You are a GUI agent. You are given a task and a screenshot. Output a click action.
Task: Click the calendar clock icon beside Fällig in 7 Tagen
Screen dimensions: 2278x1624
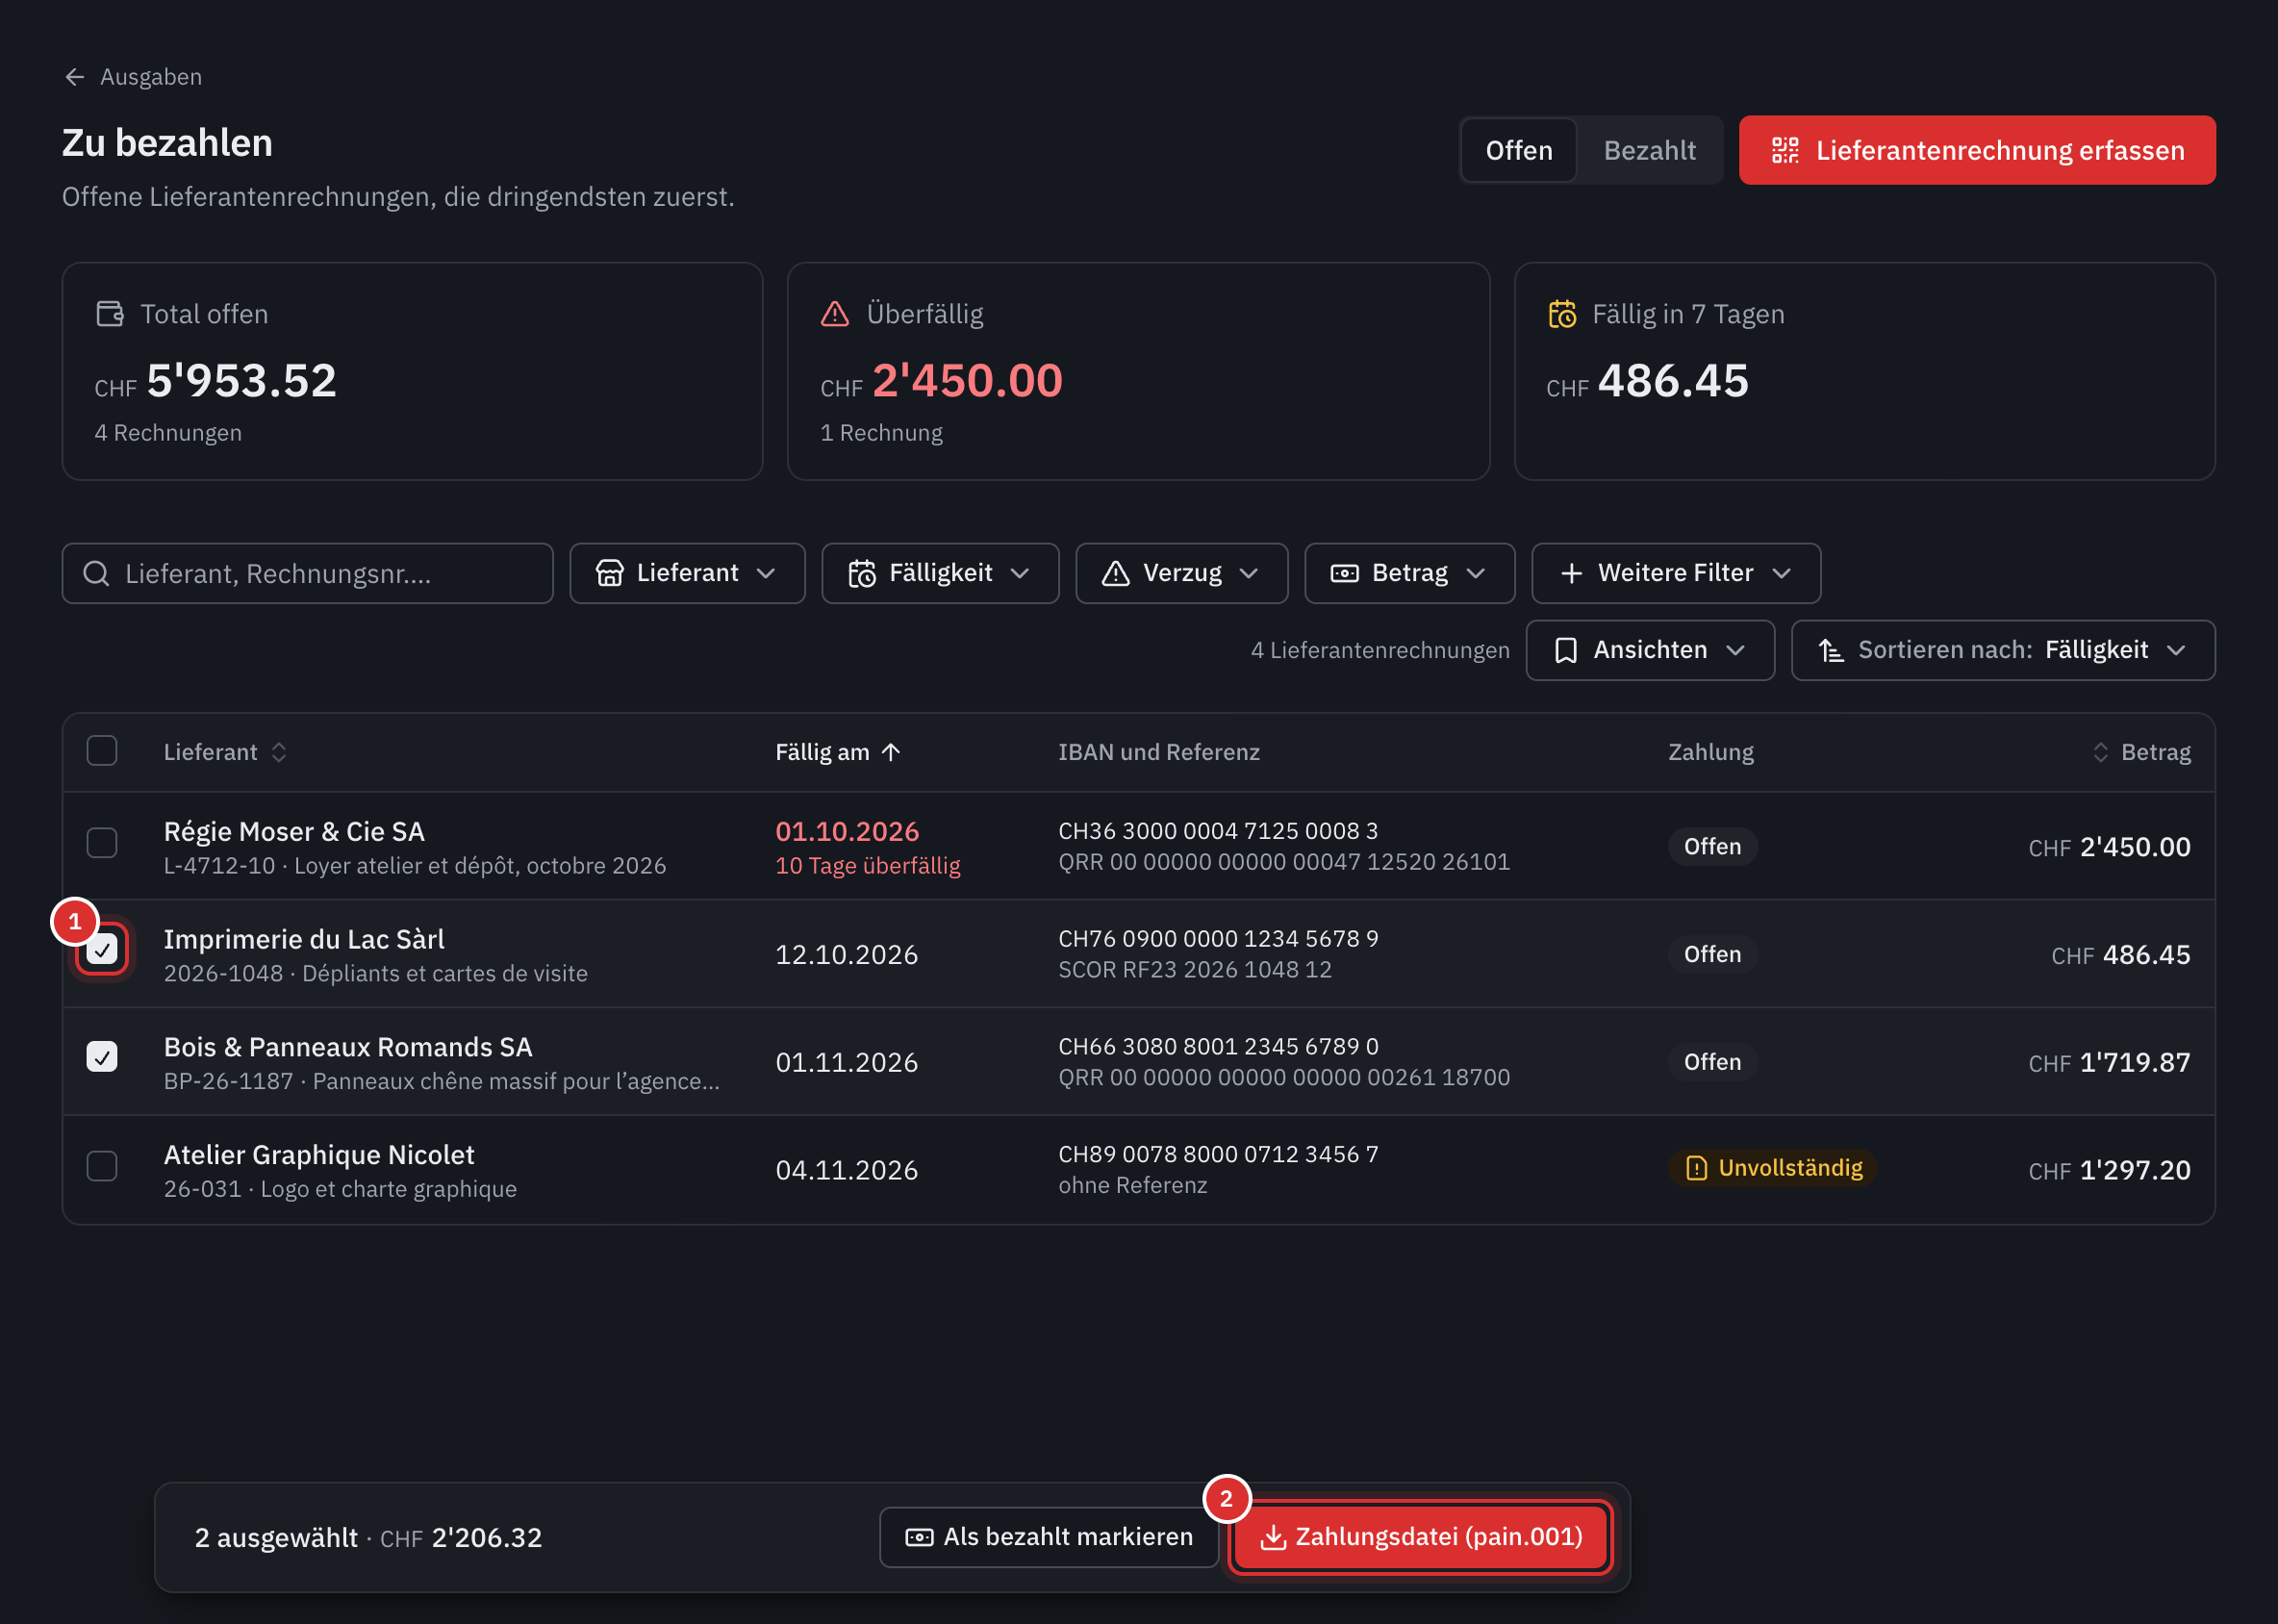1562,314
